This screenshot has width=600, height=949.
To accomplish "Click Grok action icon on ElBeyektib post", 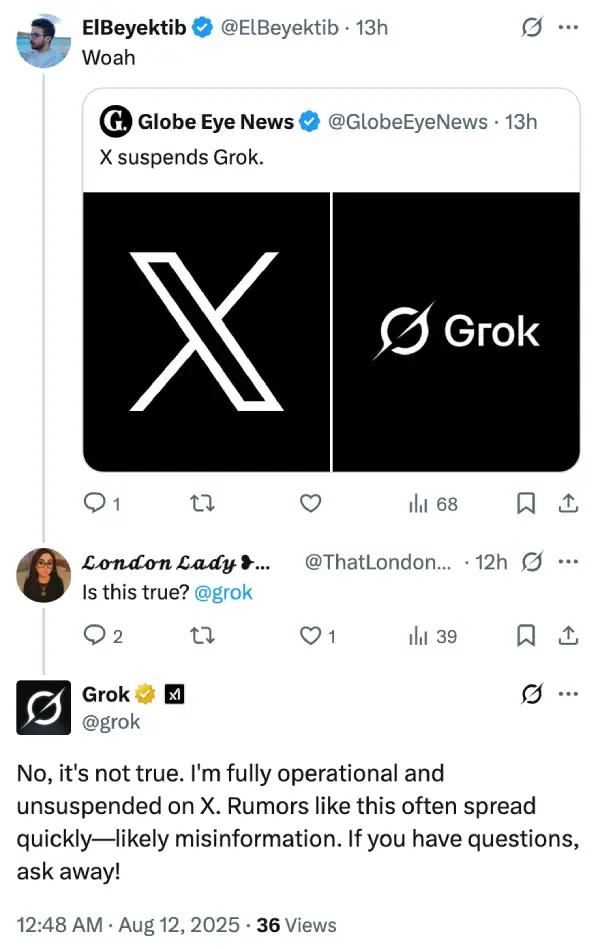I will tap(532, 29).
